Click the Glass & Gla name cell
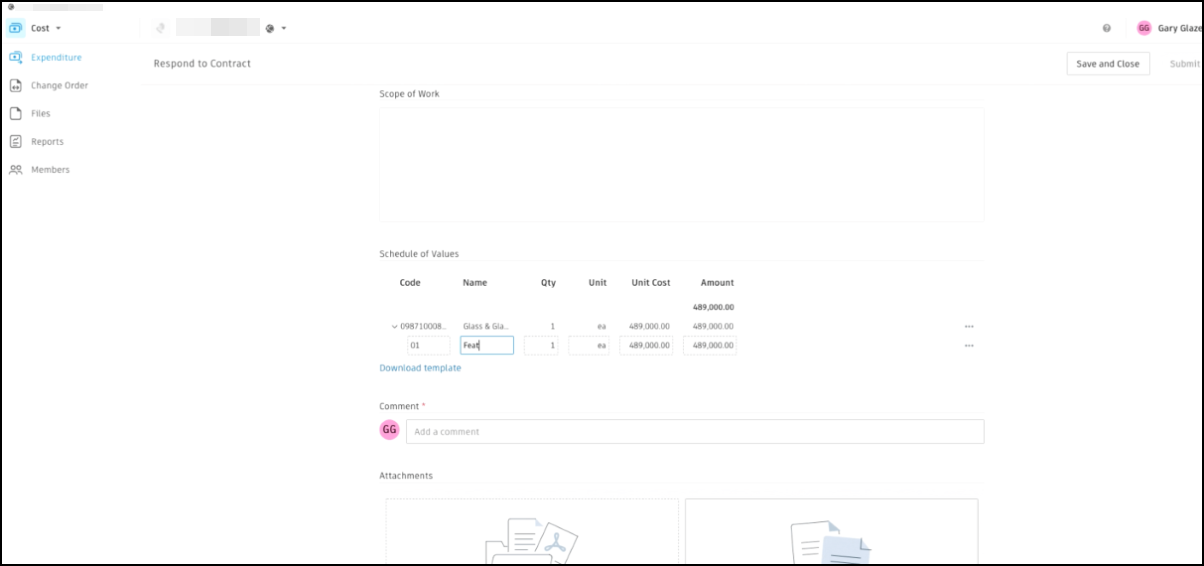The height and width of the screenshot is (566, 1204). [x=486, y=326]
